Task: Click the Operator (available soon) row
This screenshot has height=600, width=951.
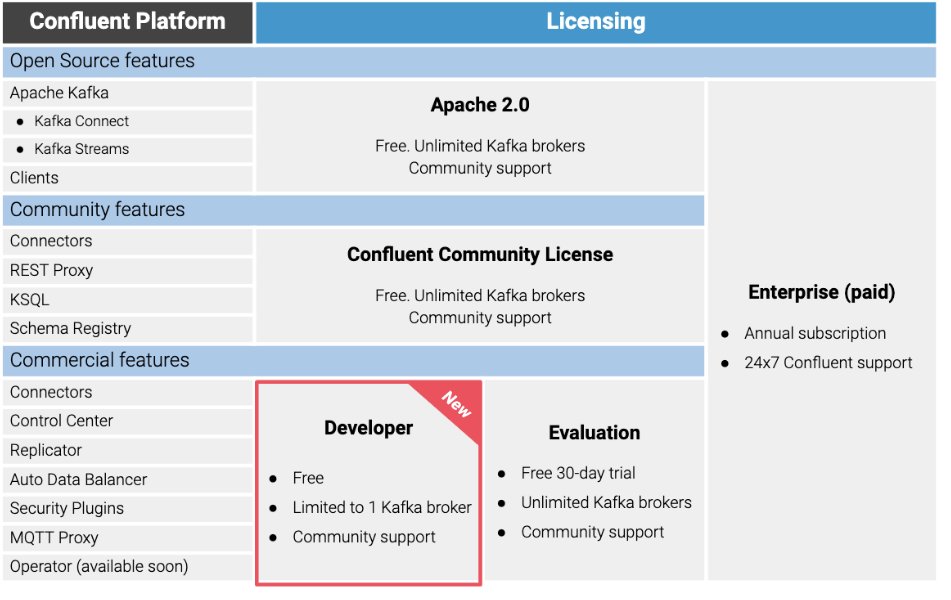Action: point(128,567)
